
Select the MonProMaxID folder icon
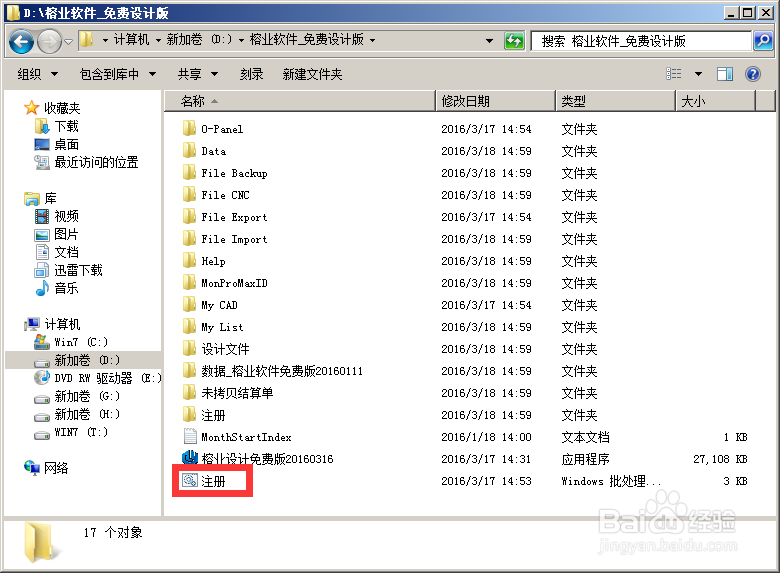pos(189,283)
